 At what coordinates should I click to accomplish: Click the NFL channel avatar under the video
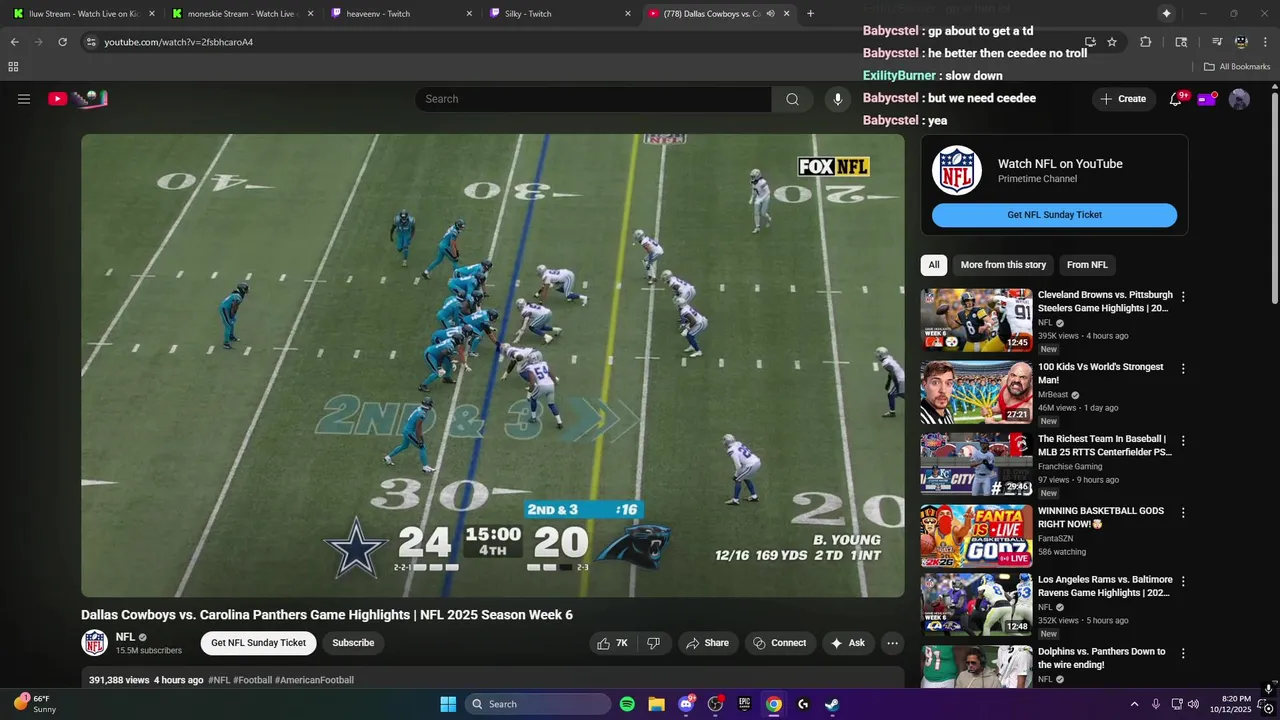(95, 643)
